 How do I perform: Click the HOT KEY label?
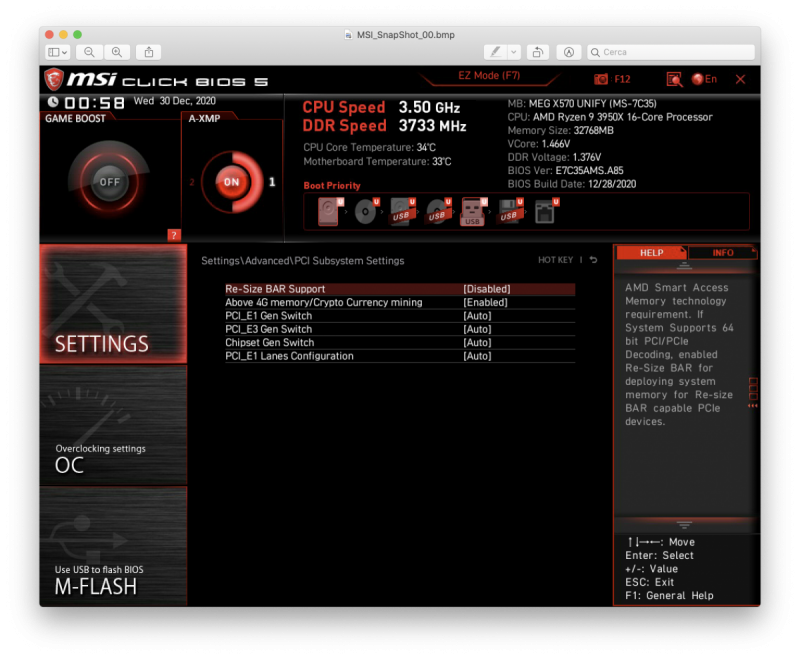click(555, 260)
